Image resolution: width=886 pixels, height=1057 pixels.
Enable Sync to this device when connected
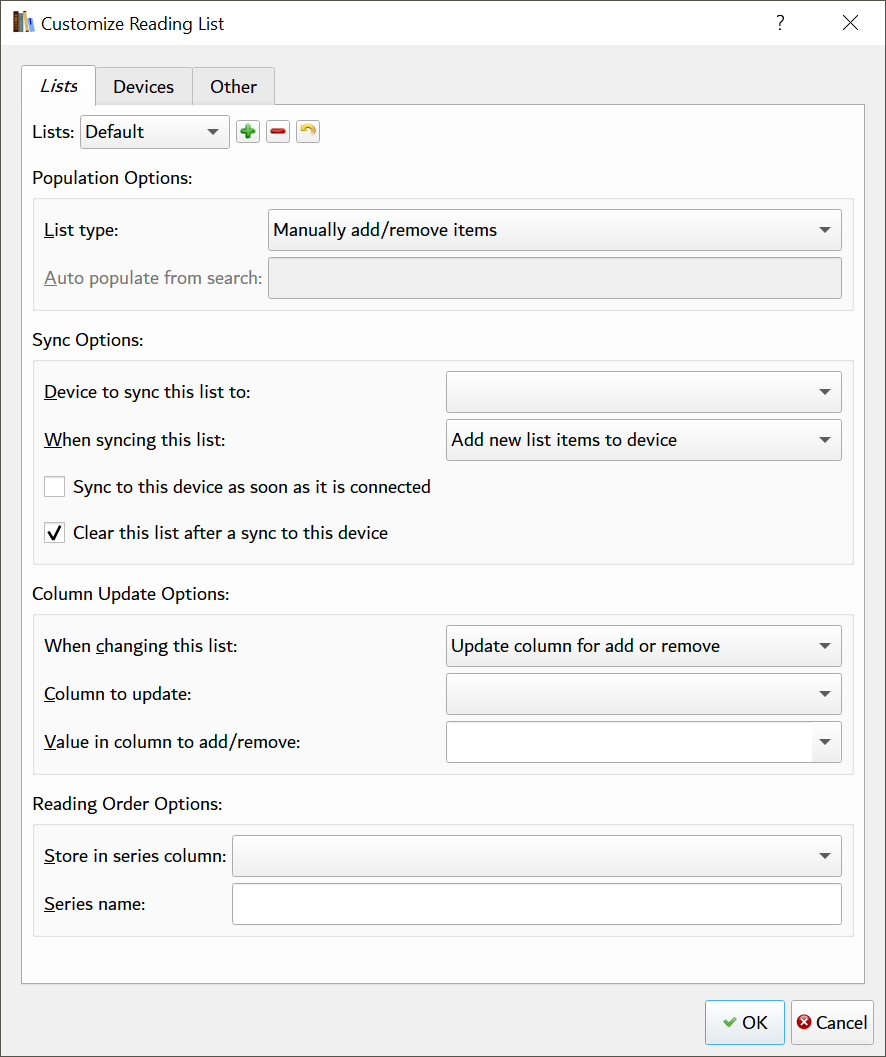point(55,488)
